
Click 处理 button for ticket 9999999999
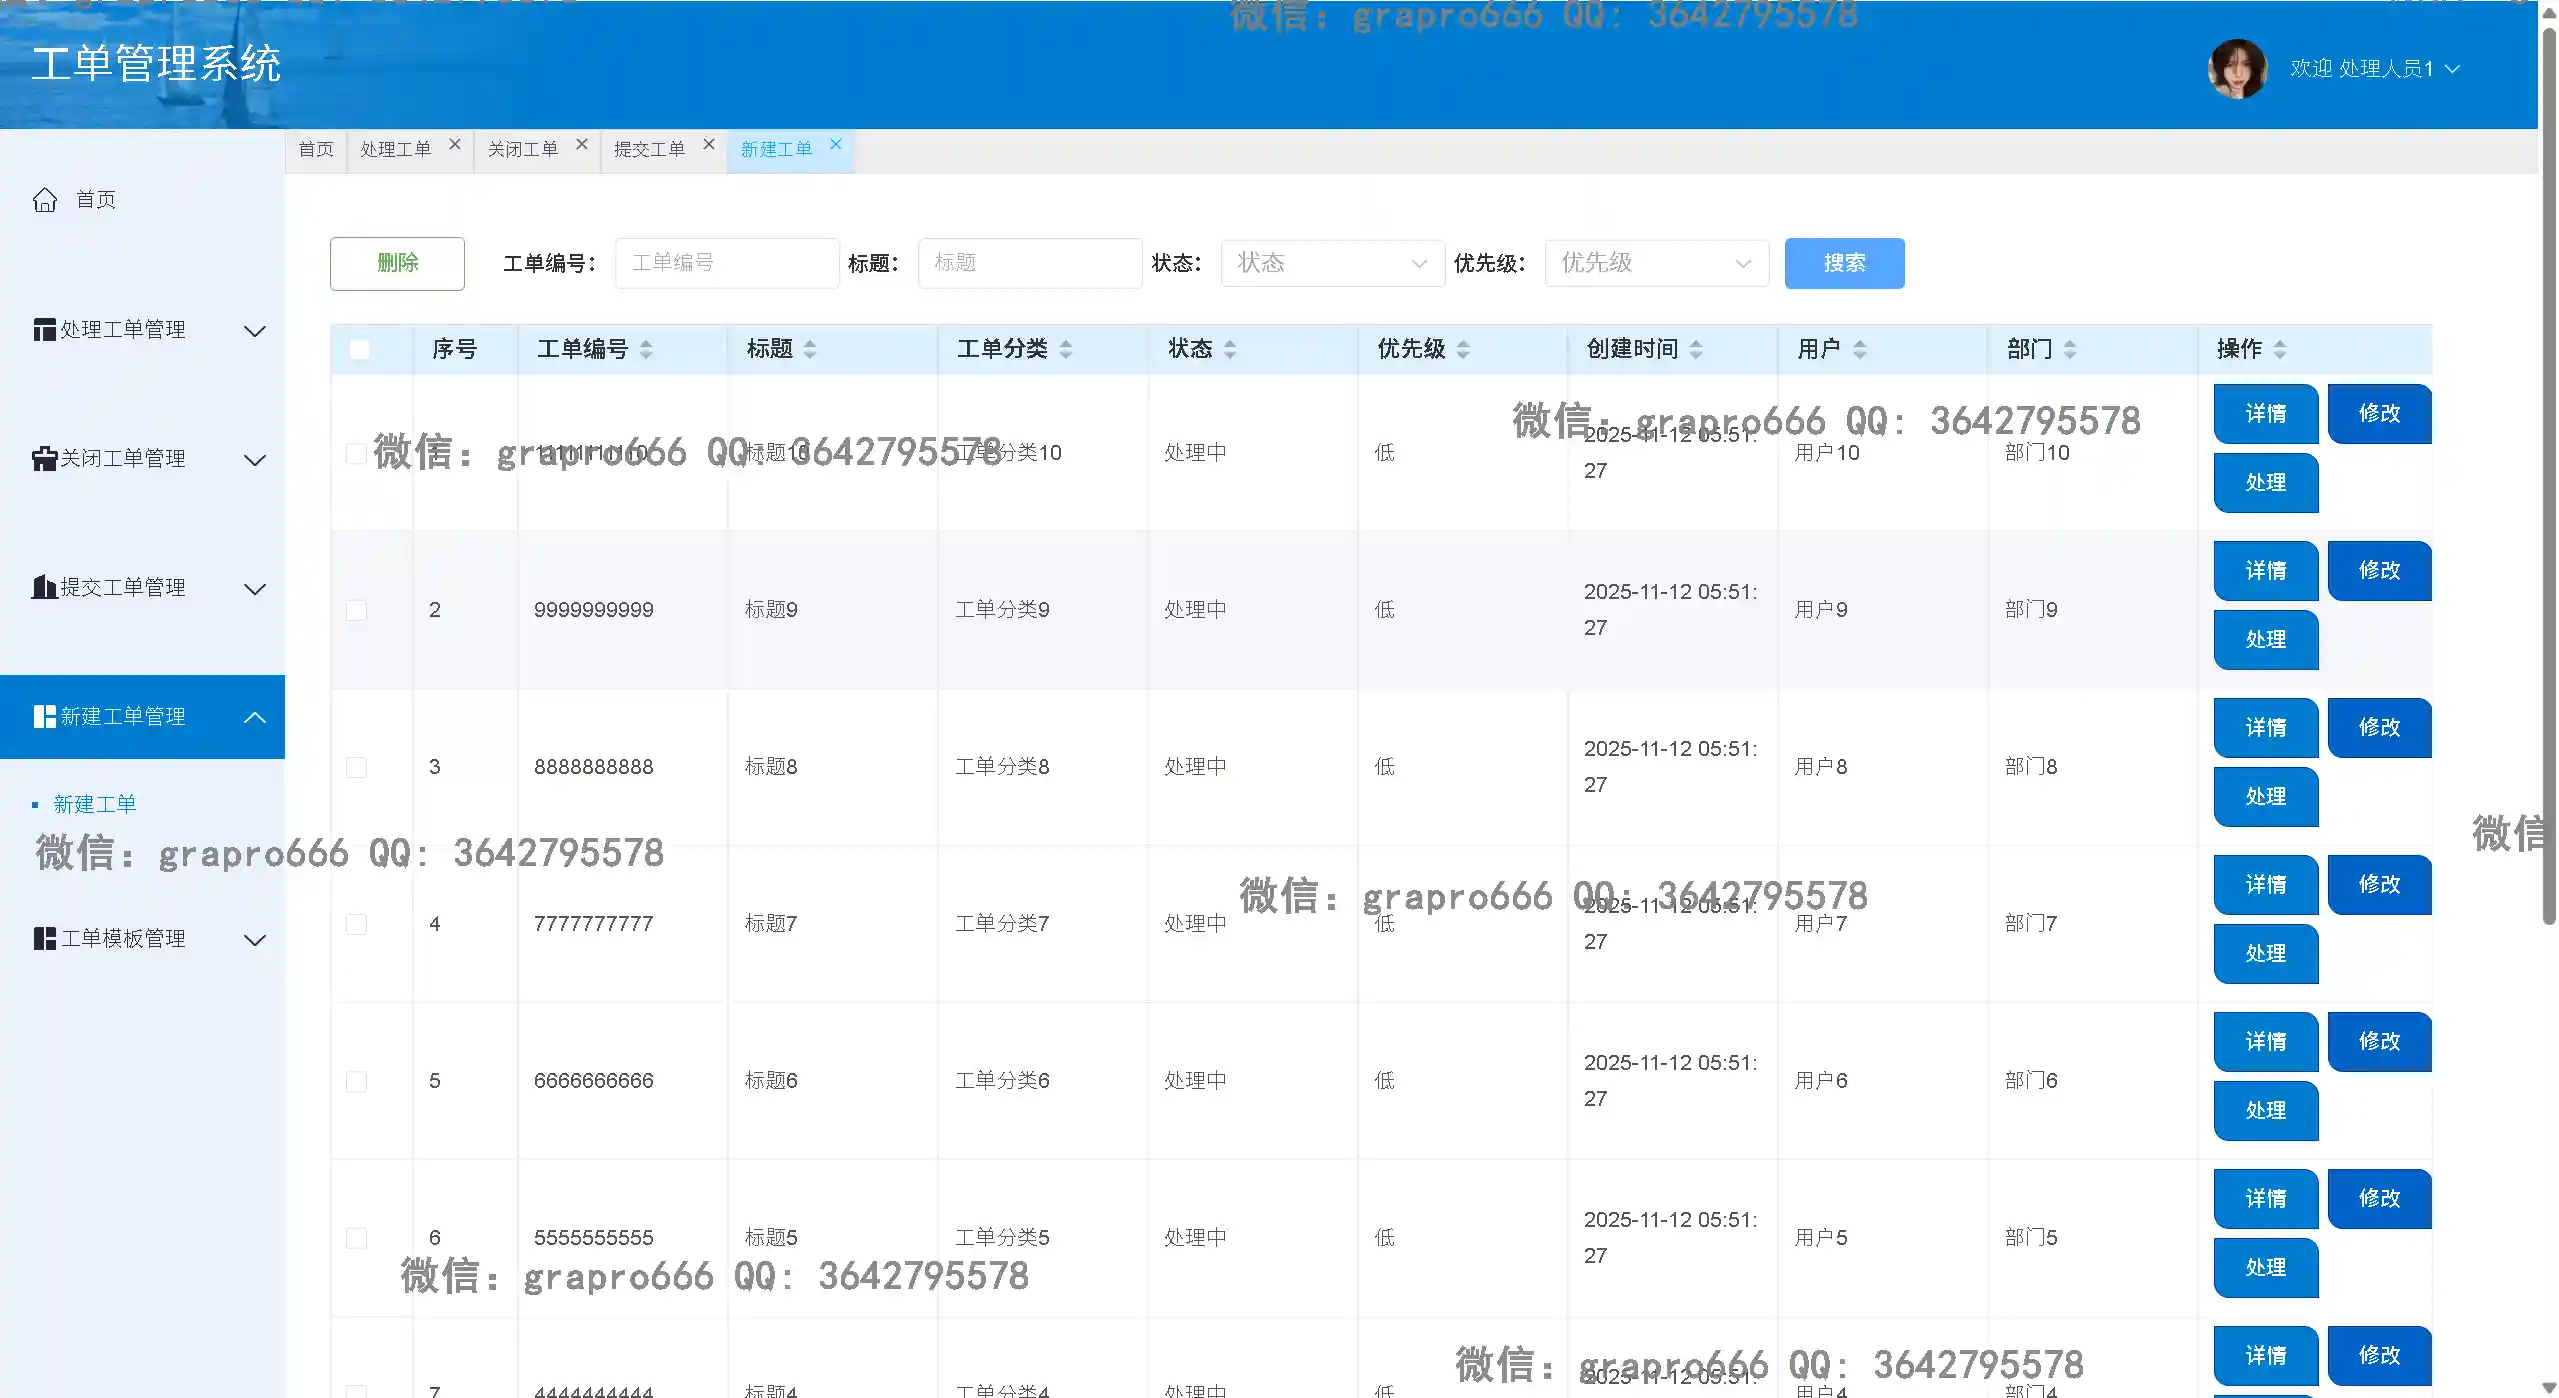click(2265, 640)
